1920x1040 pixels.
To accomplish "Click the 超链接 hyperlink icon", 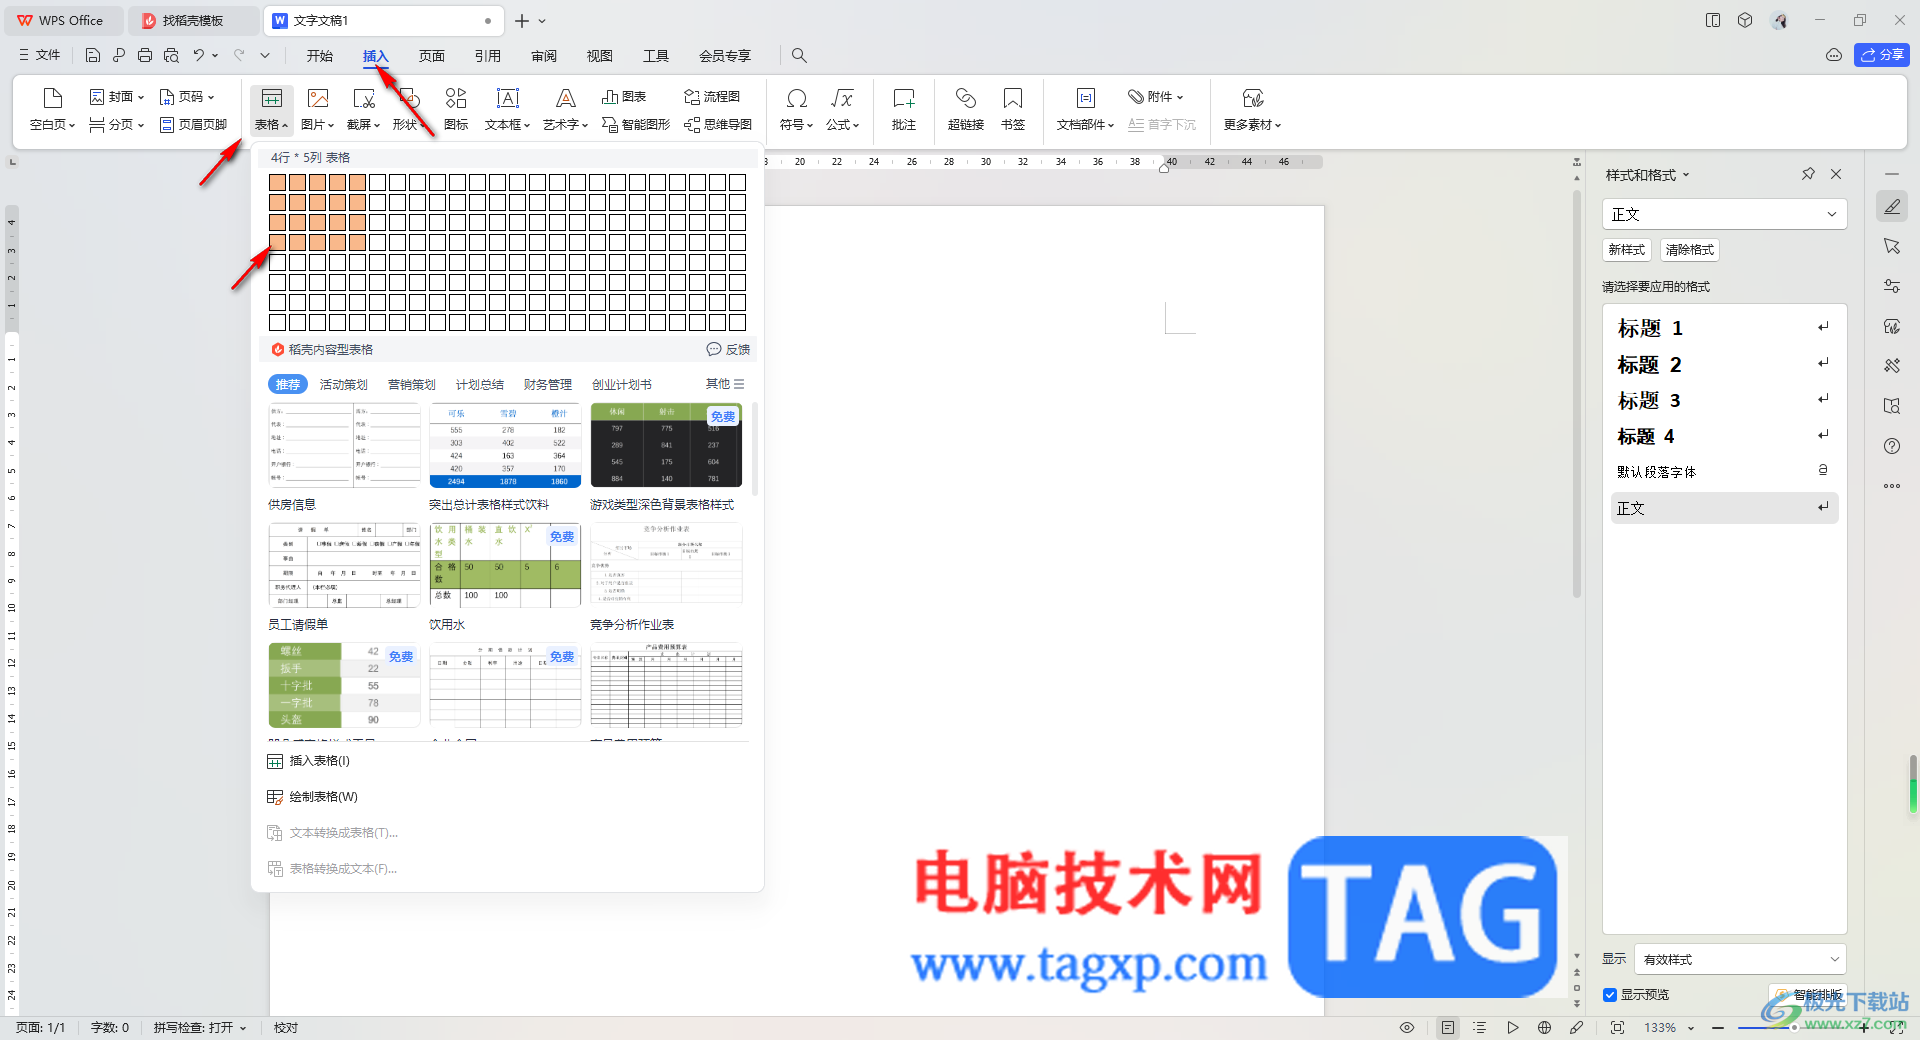I will (966, 98).
